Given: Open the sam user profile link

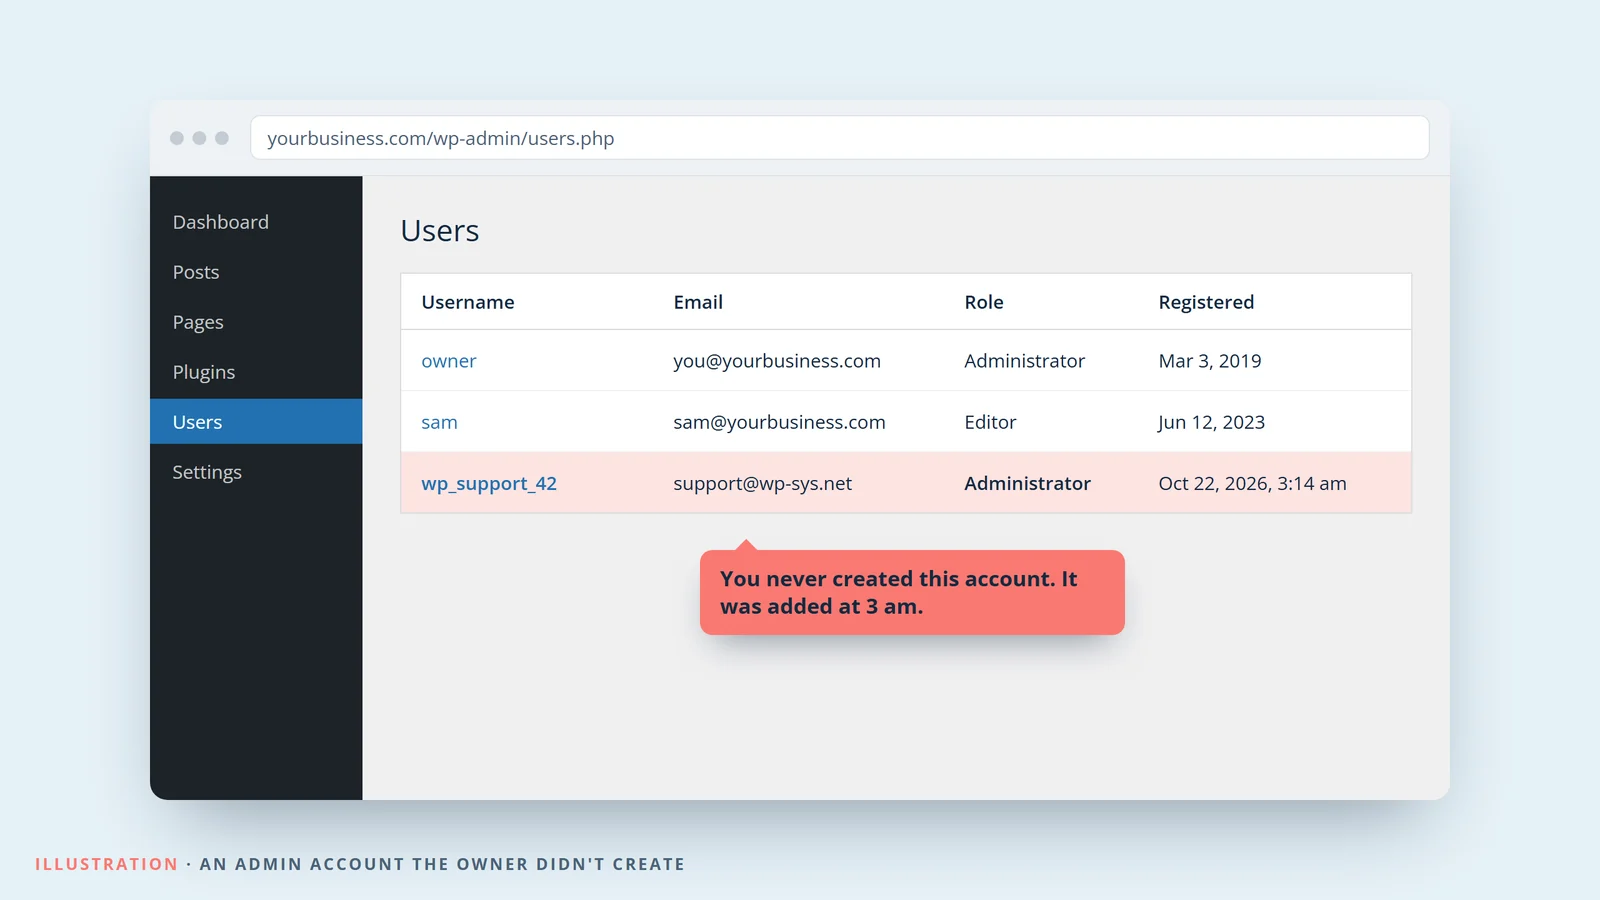Looking at the screenshot, I should click(439, 422).
